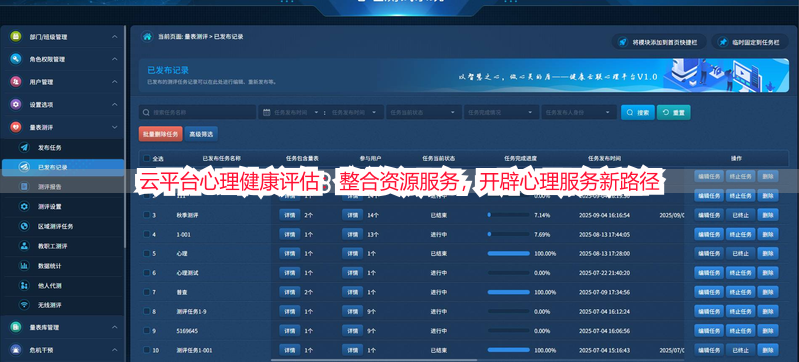Click the 设置选项 gear icon
799x362 pixels.
(x=16, y=104)
